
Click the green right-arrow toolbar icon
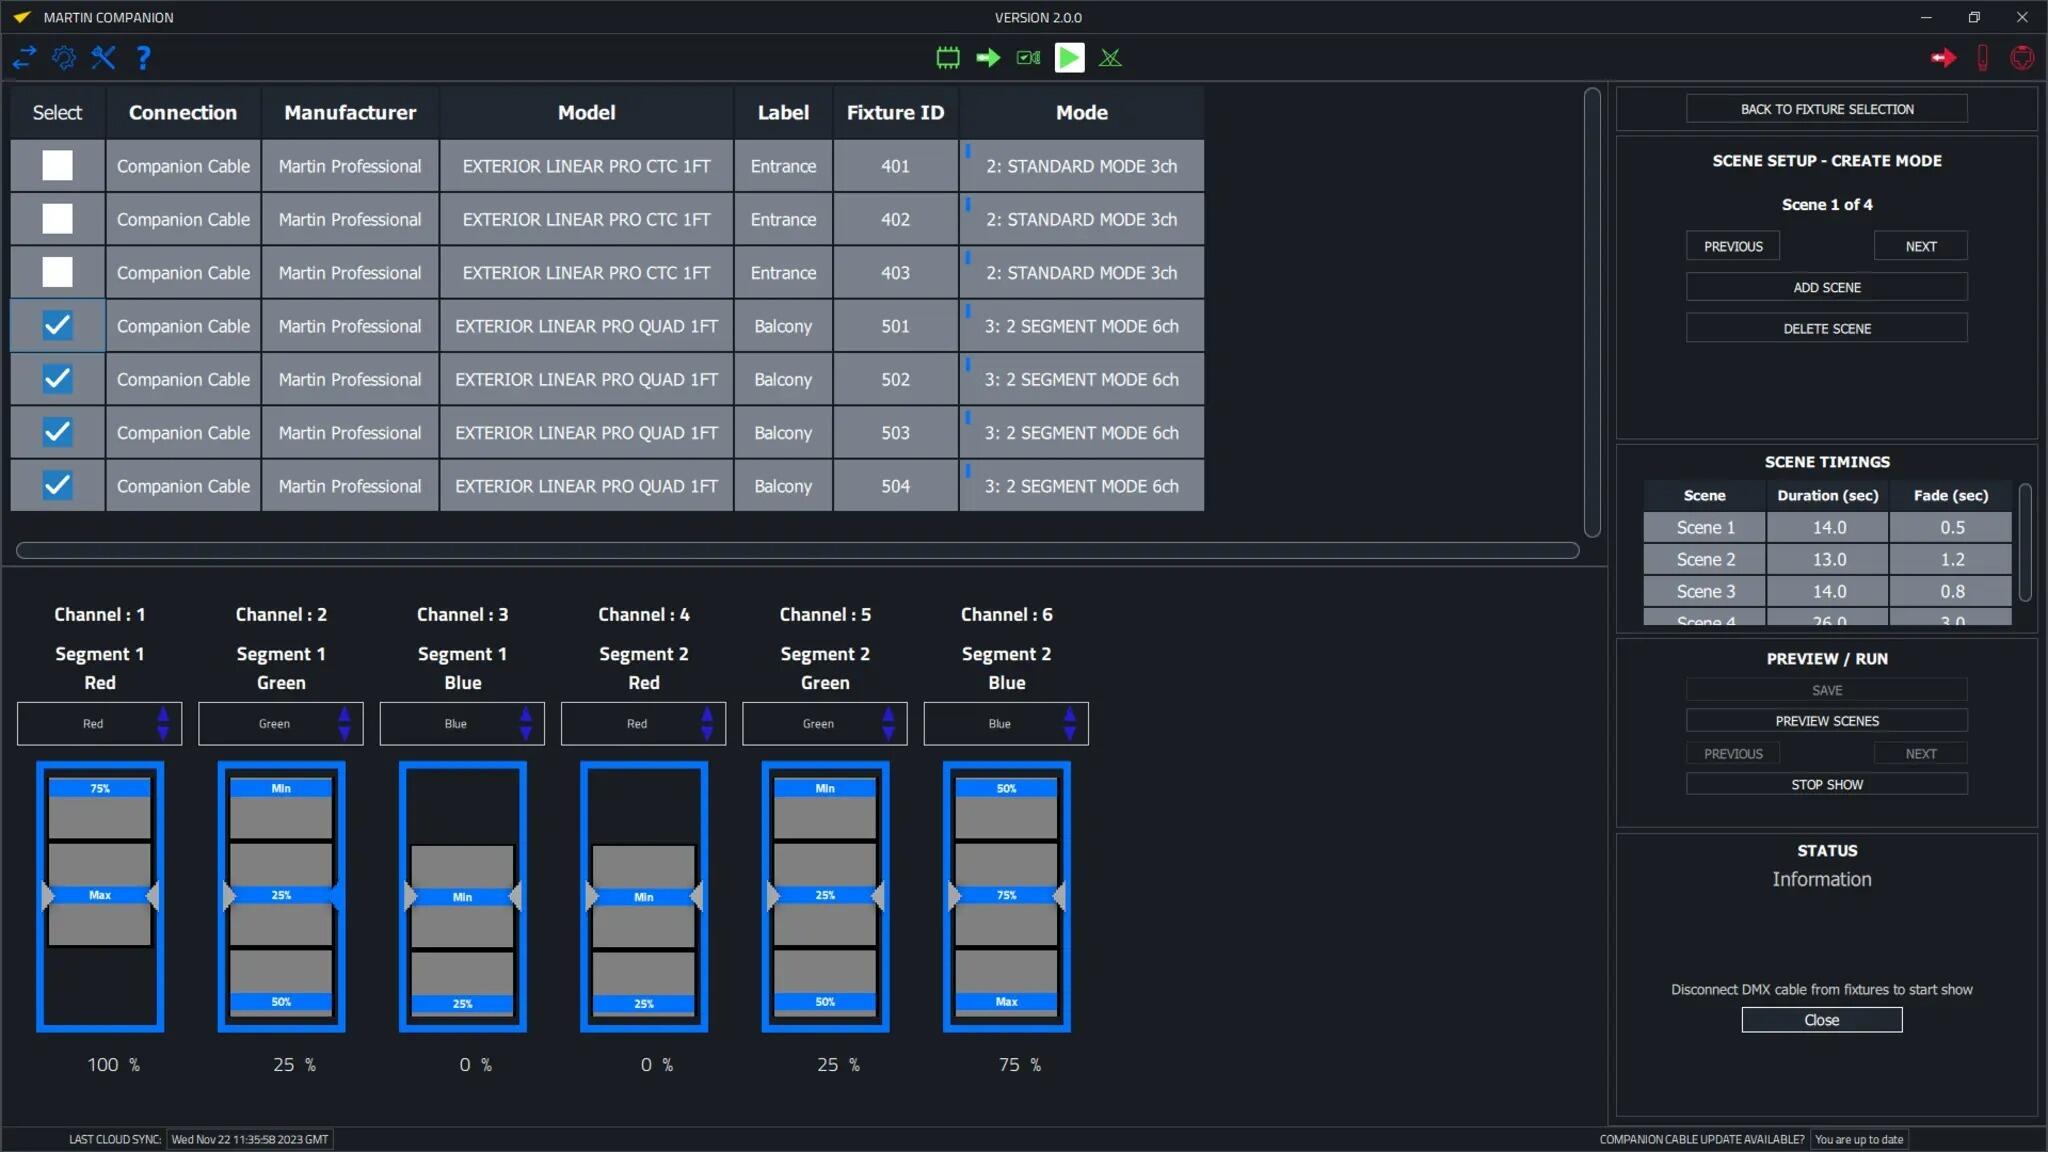click(x=988, y=58)
